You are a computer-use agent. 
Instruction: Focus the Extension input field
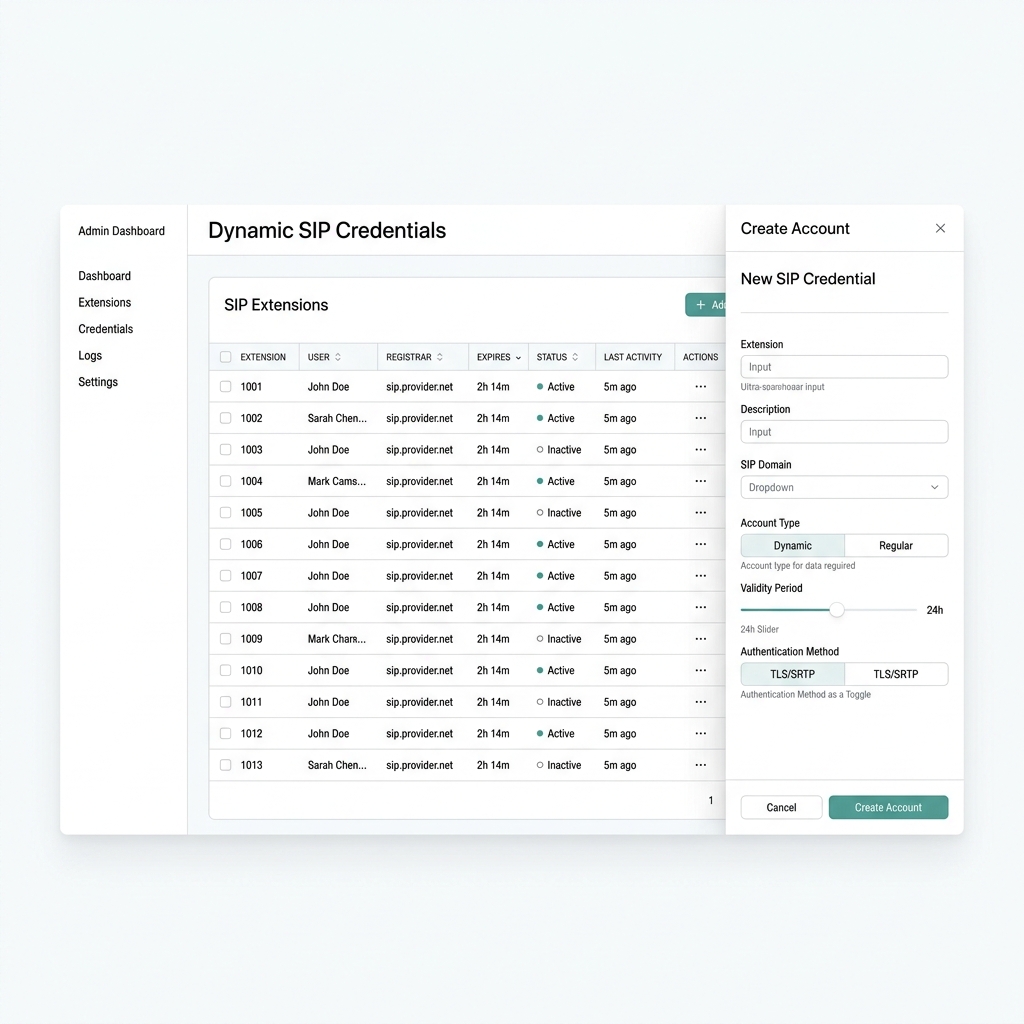click(x=844, y=366)
